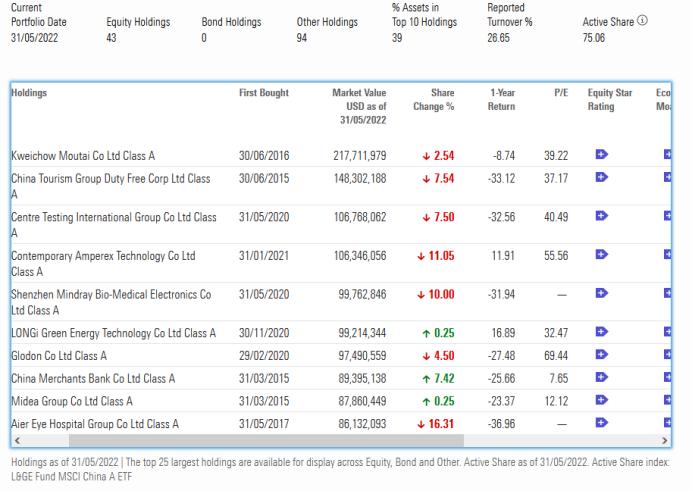Click Economic Moat icon in China Tourism row
693x492 pixels.
[x=667, y=177]
